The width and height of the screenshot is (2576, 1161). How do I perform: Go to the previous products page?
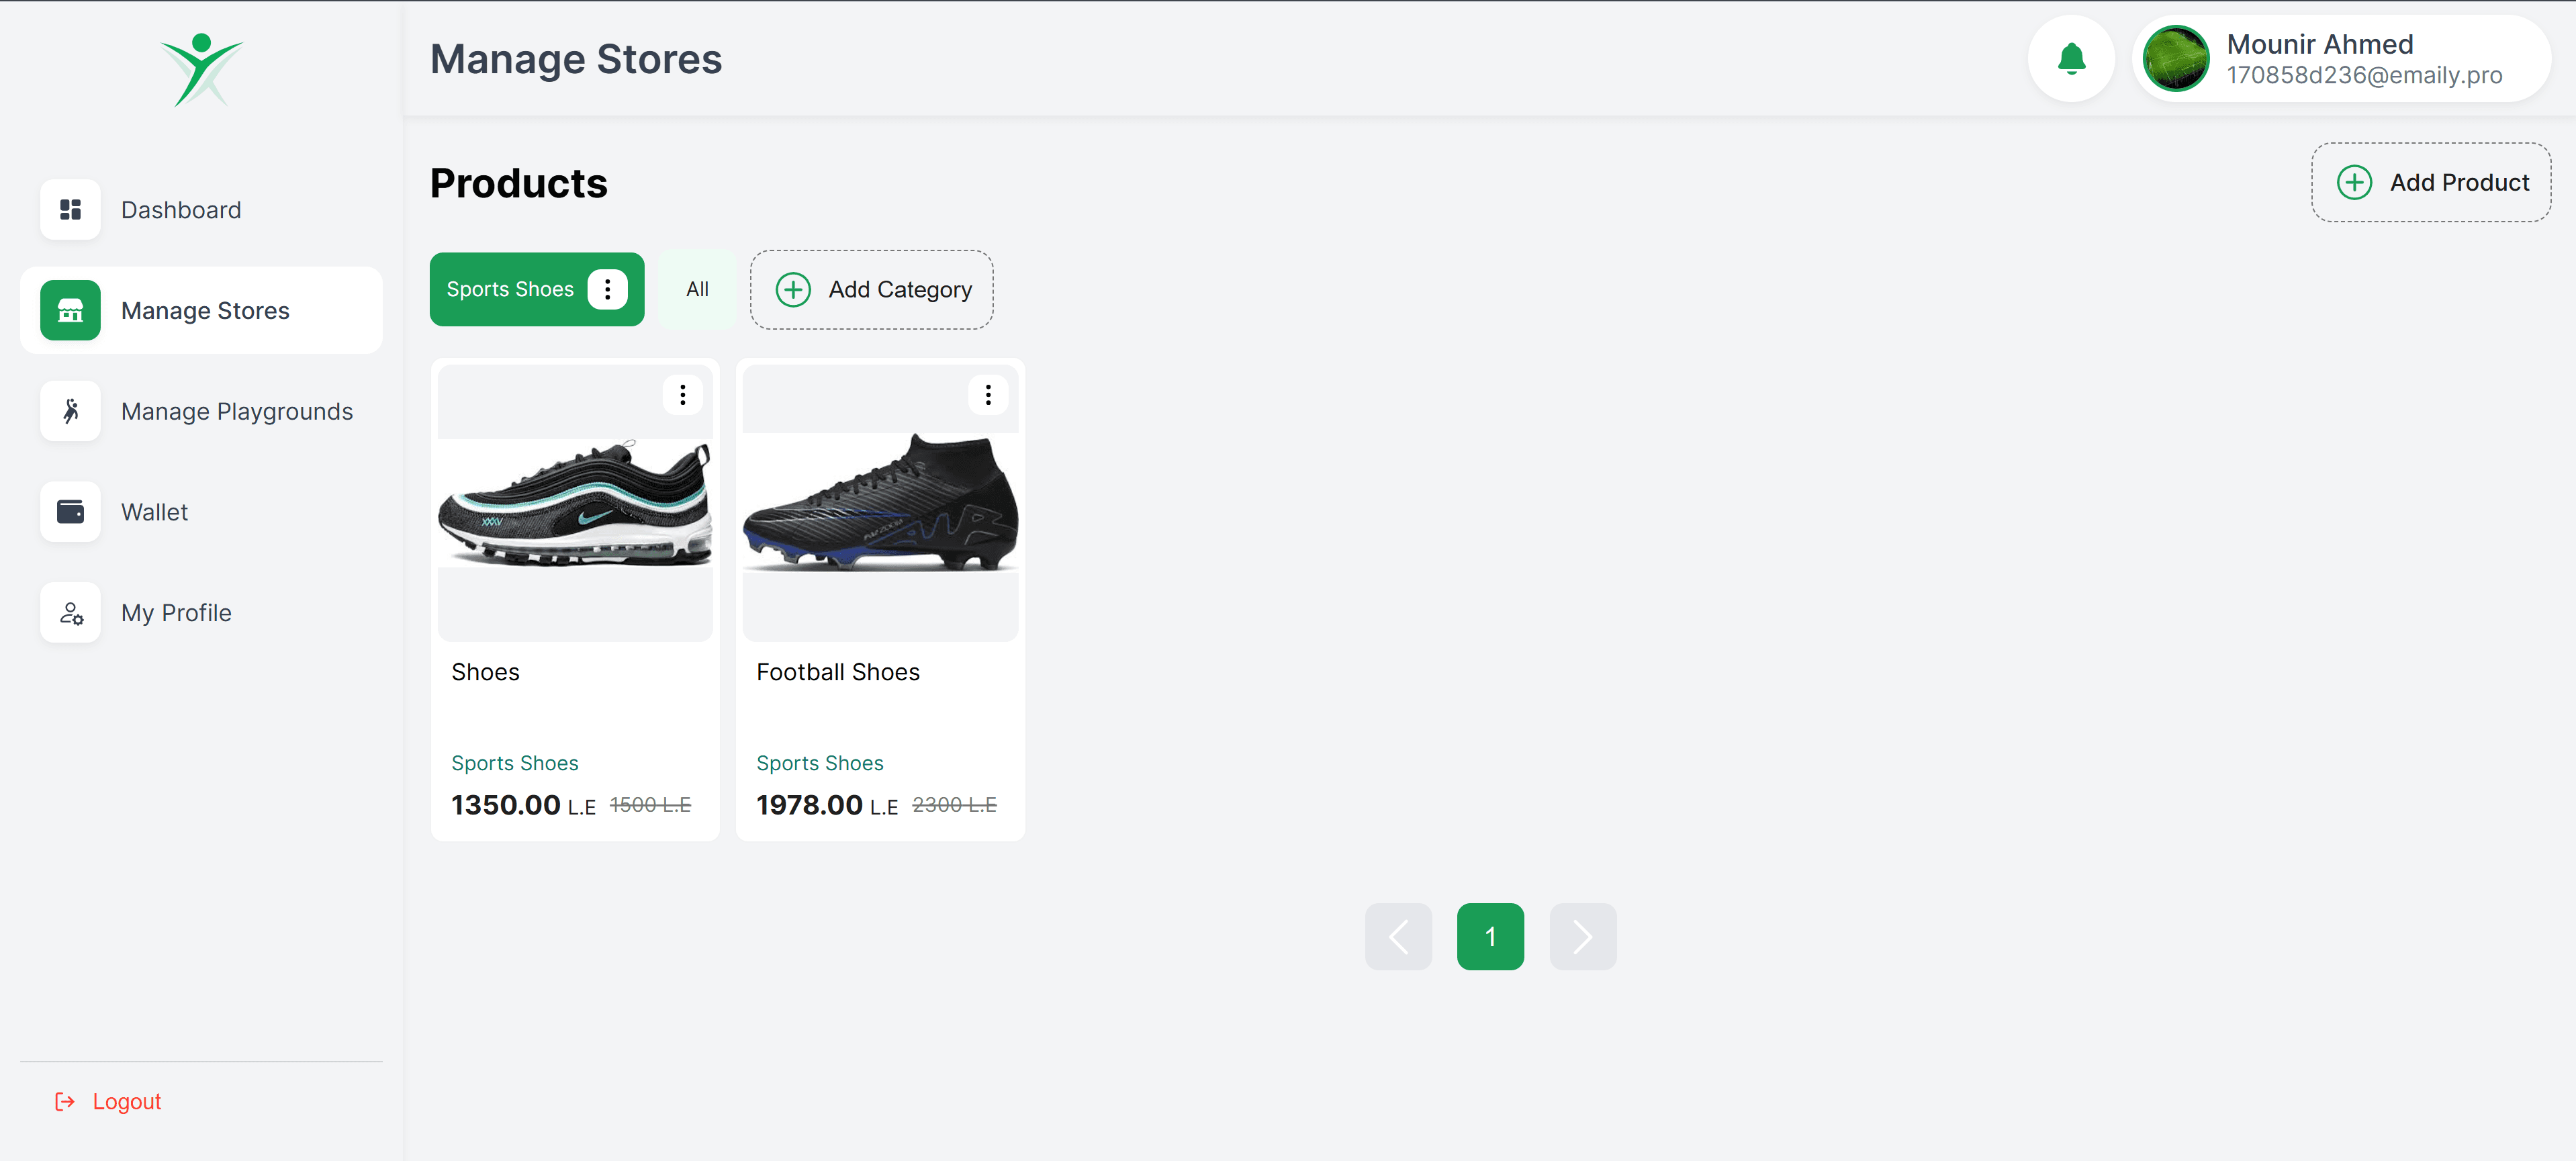click(1398, 937)
